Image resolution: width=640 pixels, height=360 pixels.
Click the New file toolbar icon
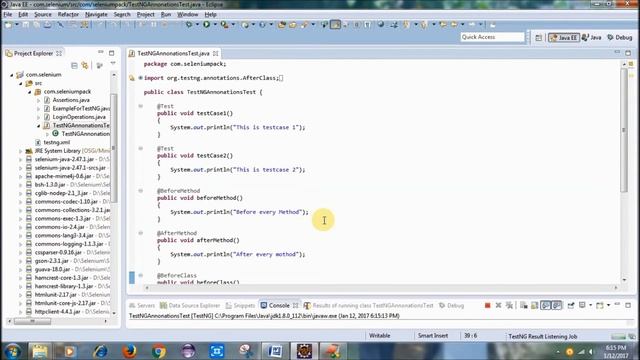click(x=8, y=25)
